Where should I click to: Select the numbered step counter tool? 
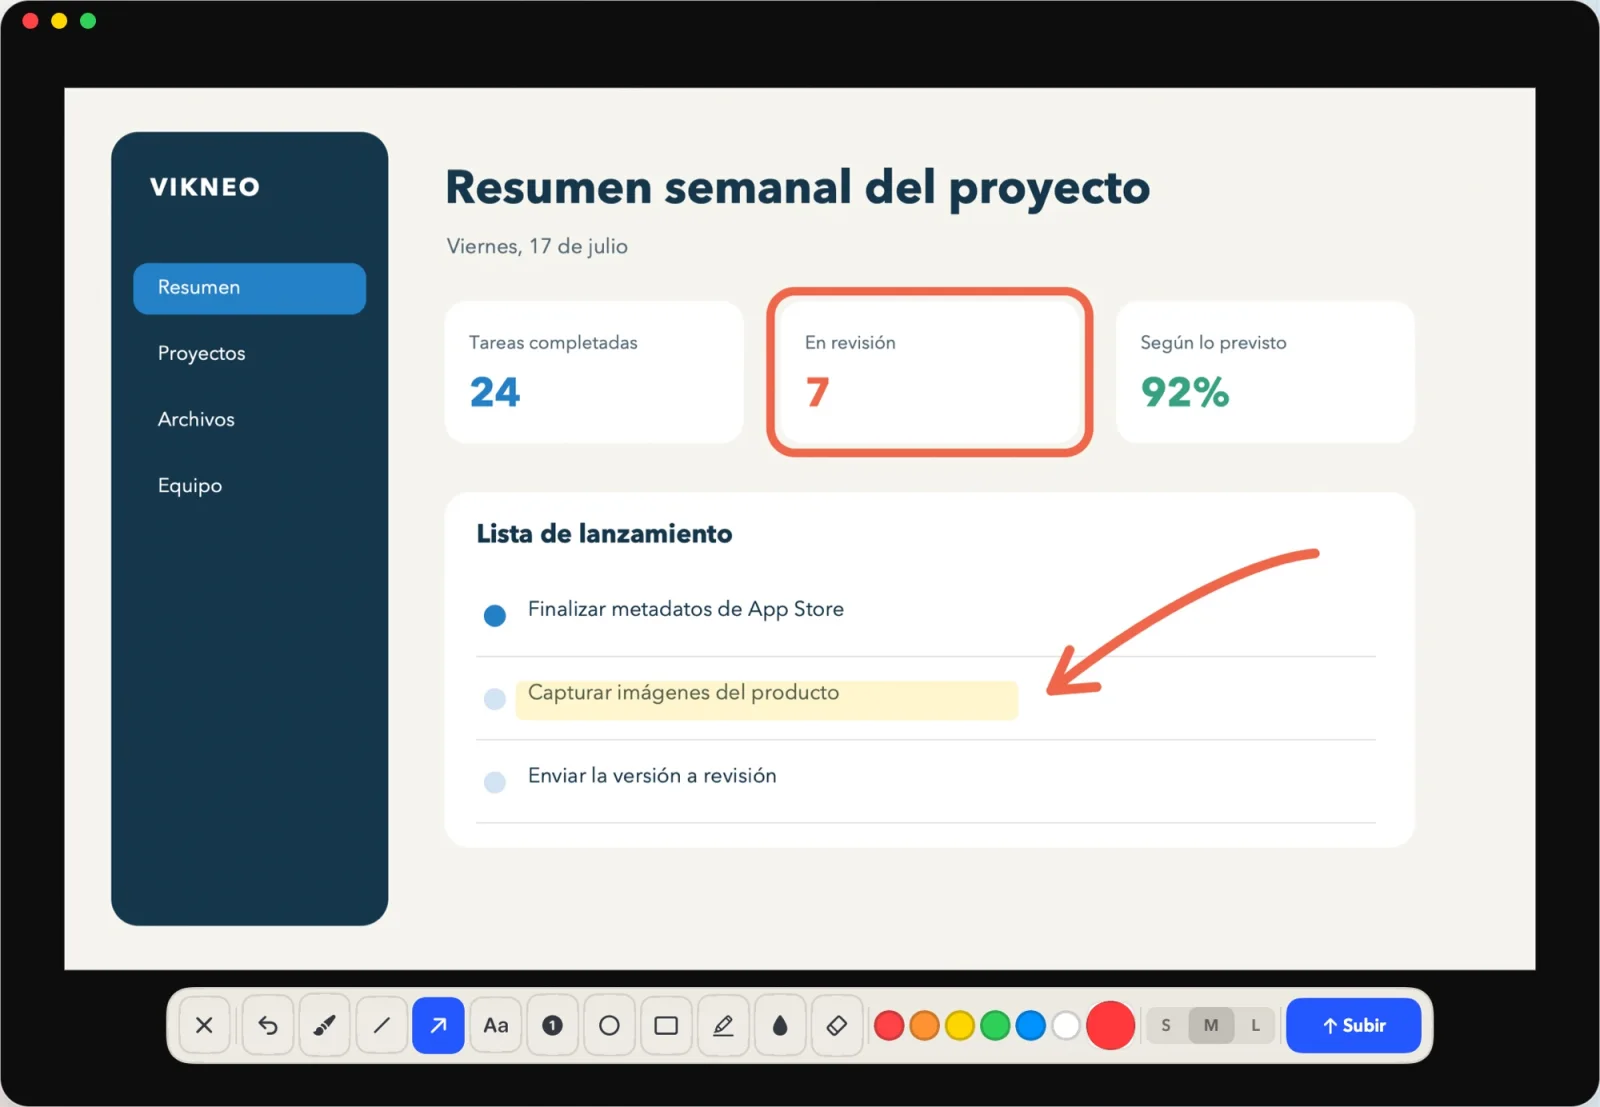point(552,1025)
